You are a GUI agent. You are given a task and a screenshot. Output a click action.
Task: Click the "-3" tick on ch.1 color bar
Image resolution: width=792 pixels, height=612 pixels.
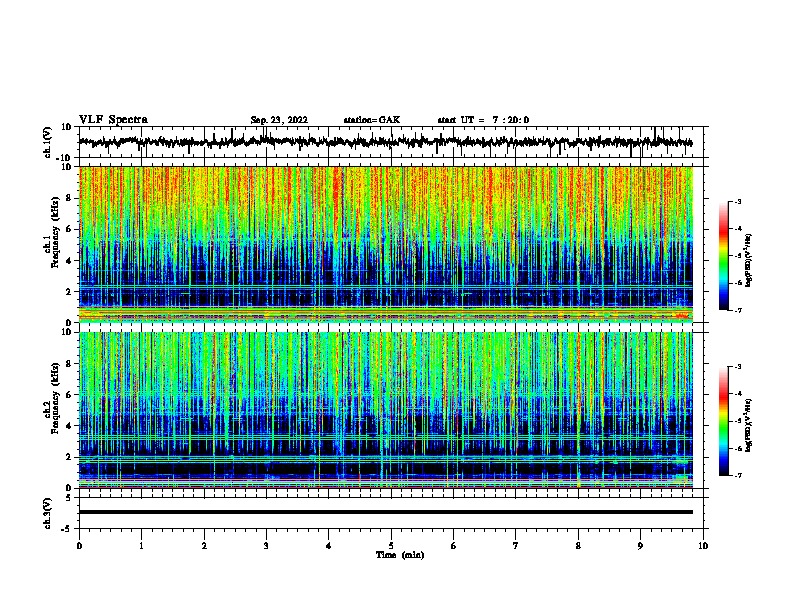[x=737, y=201]
